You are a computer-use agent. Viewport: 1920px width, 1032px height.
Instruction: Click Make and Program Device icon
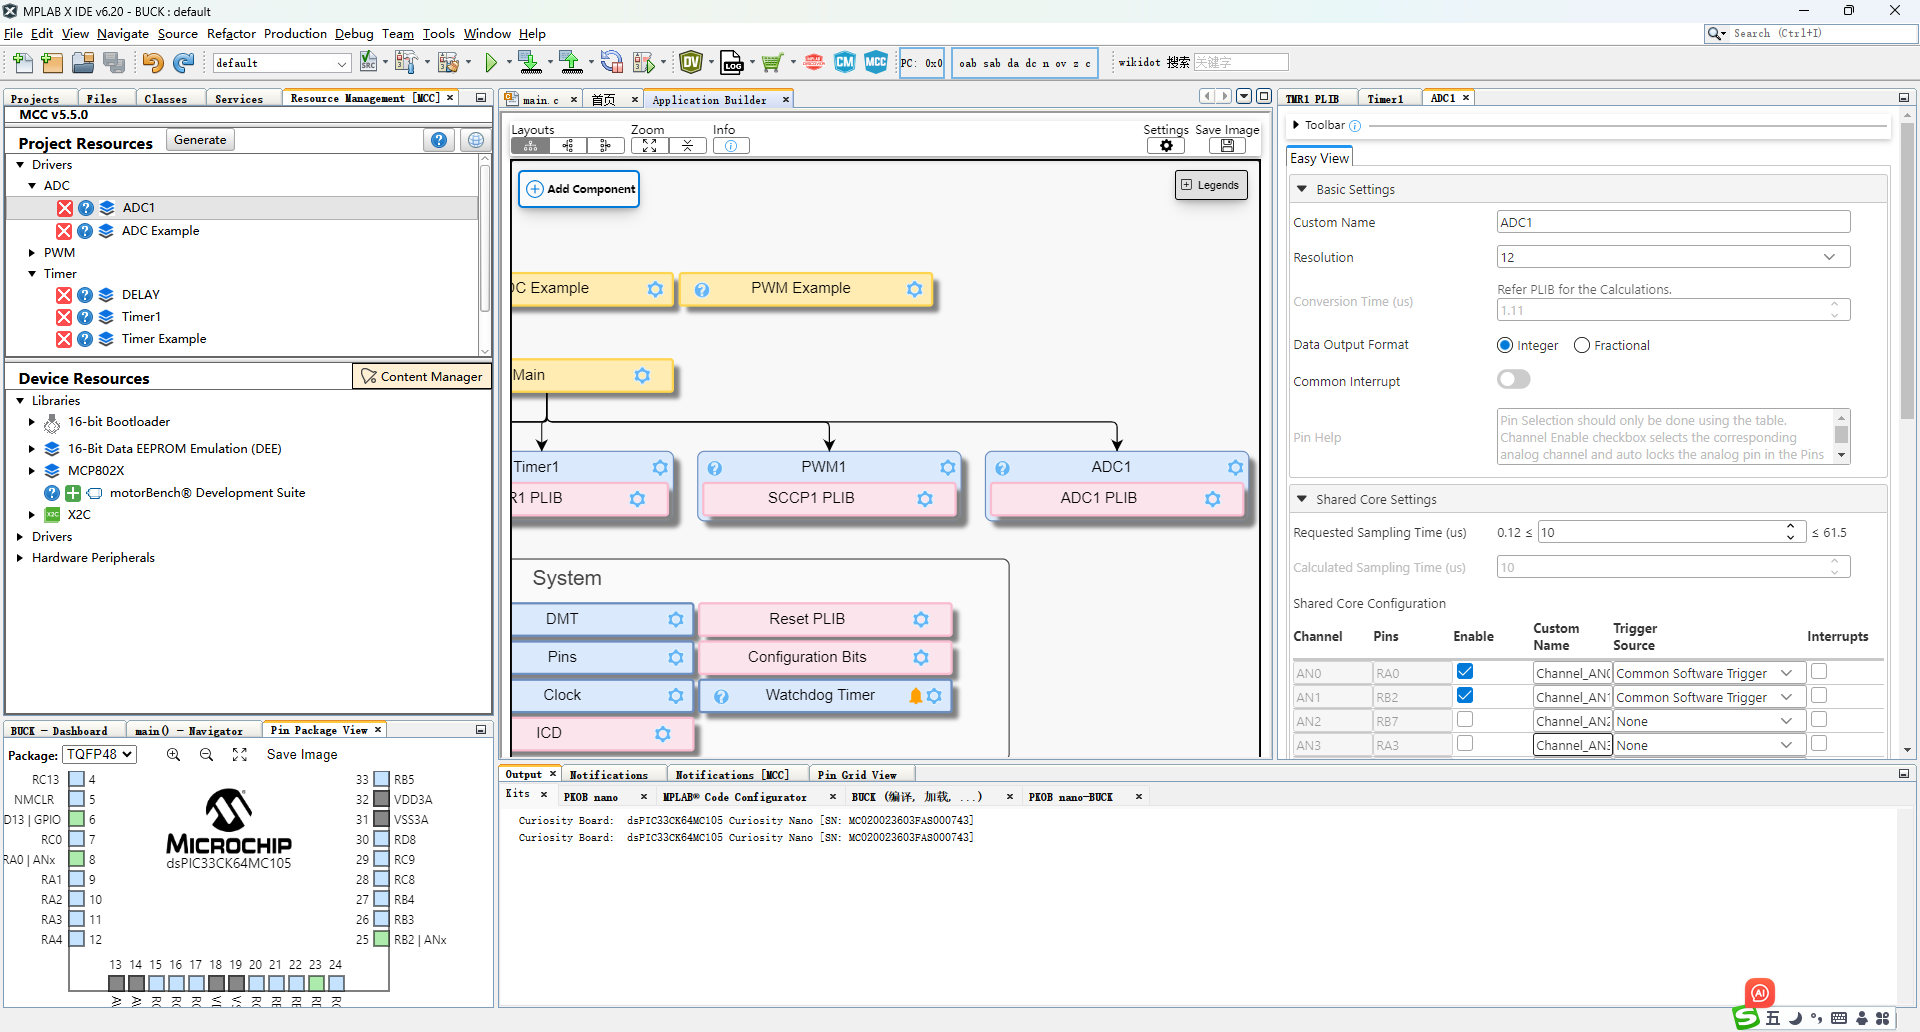(x=530, y=63)
